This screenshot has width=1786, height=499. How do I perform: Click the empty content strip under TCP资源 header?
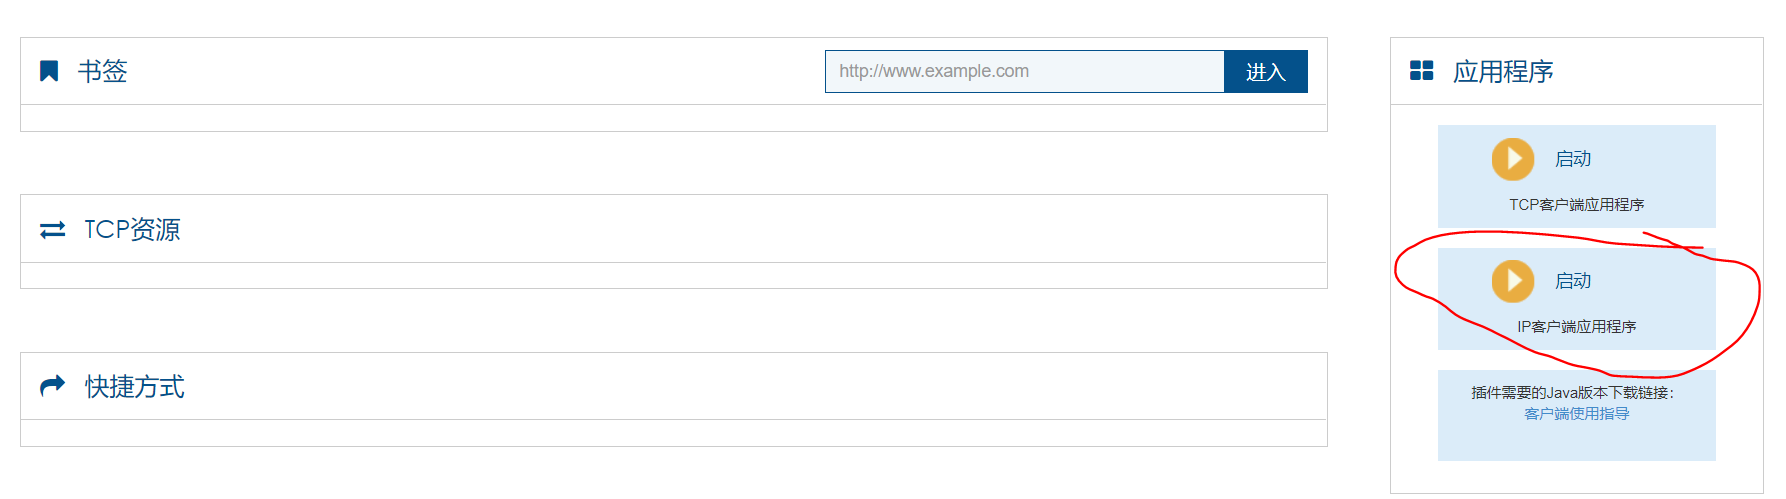click(x=673, y=276)
